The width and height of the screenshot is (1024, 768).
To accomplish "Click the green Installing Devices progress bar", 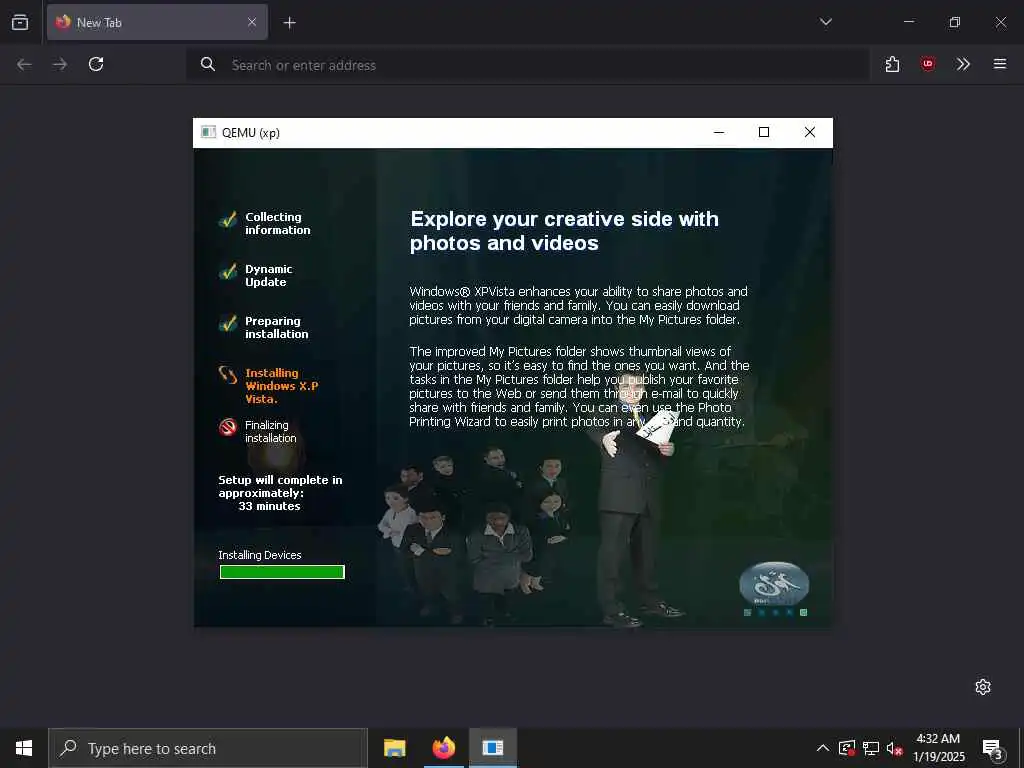I will 282,572.
